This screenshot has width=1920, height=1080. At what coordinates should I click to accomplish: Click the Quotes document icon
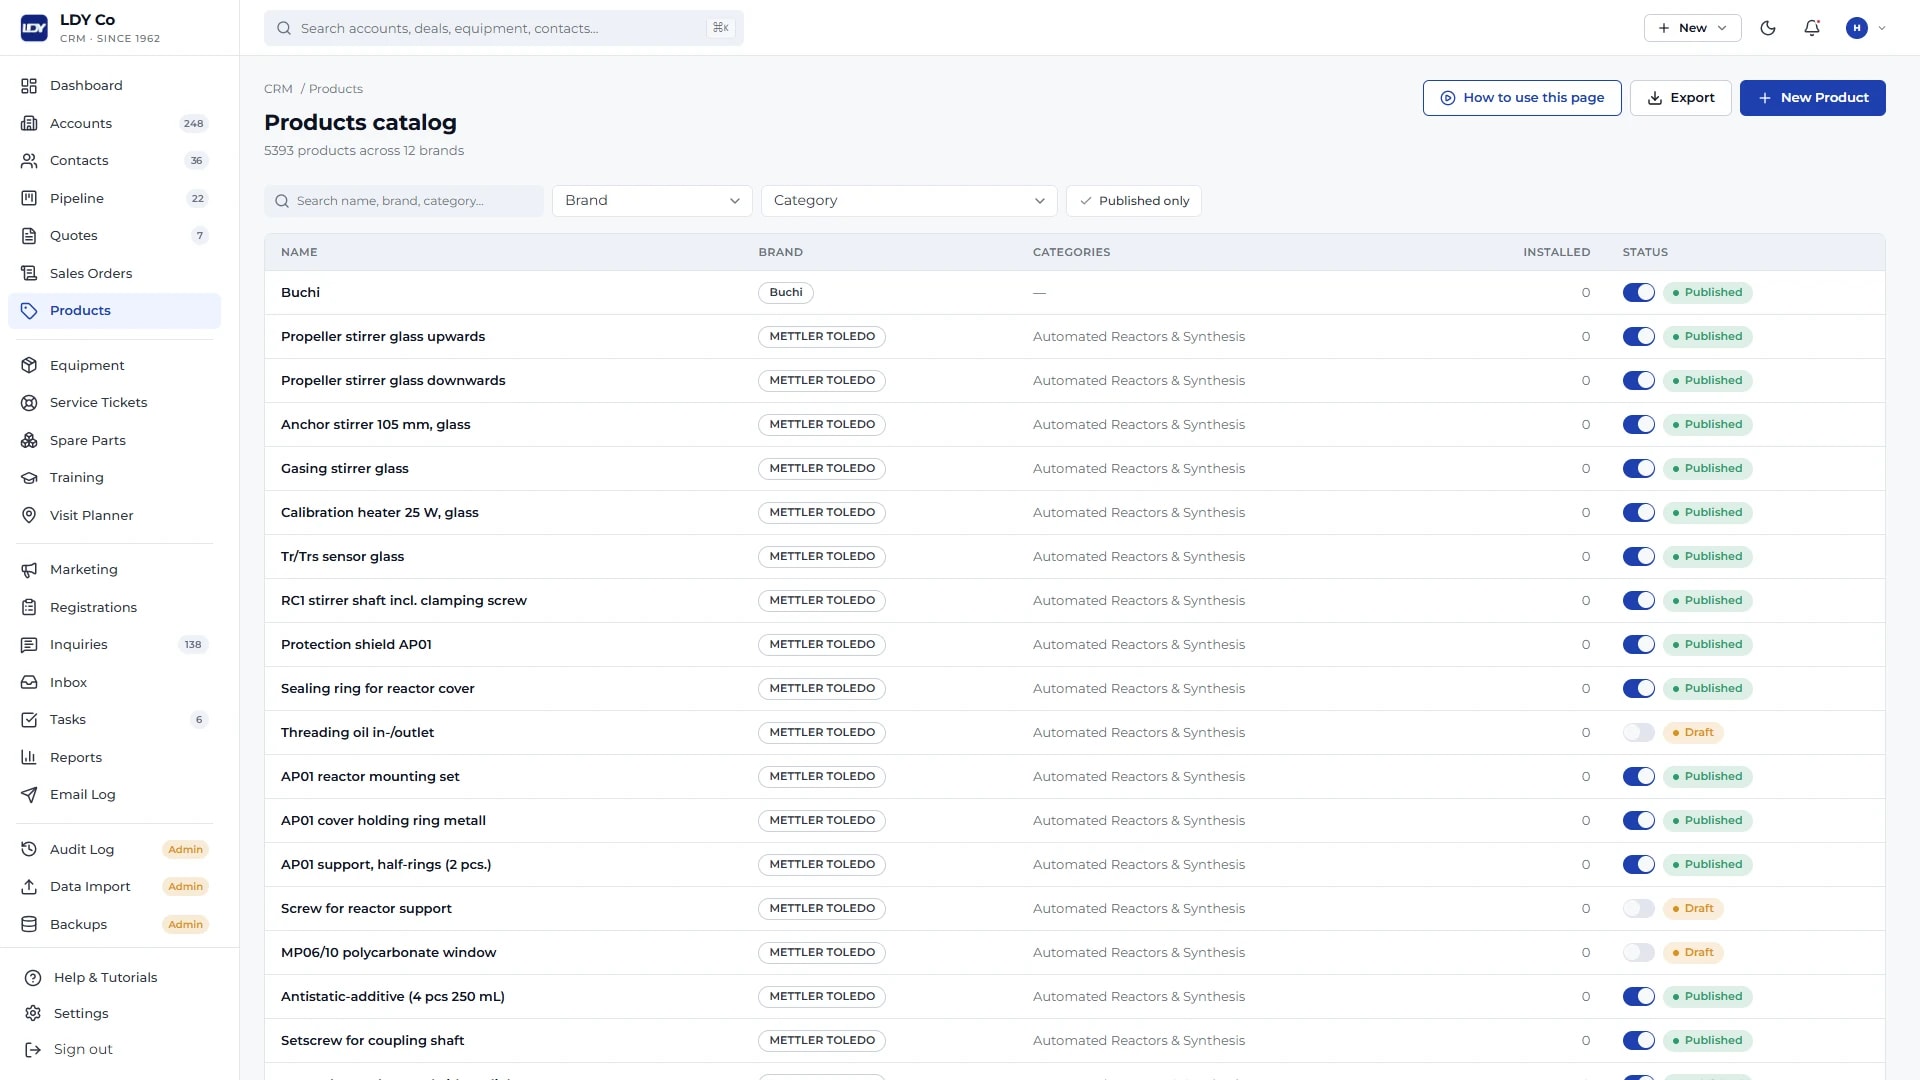click(x=29, y=236)
